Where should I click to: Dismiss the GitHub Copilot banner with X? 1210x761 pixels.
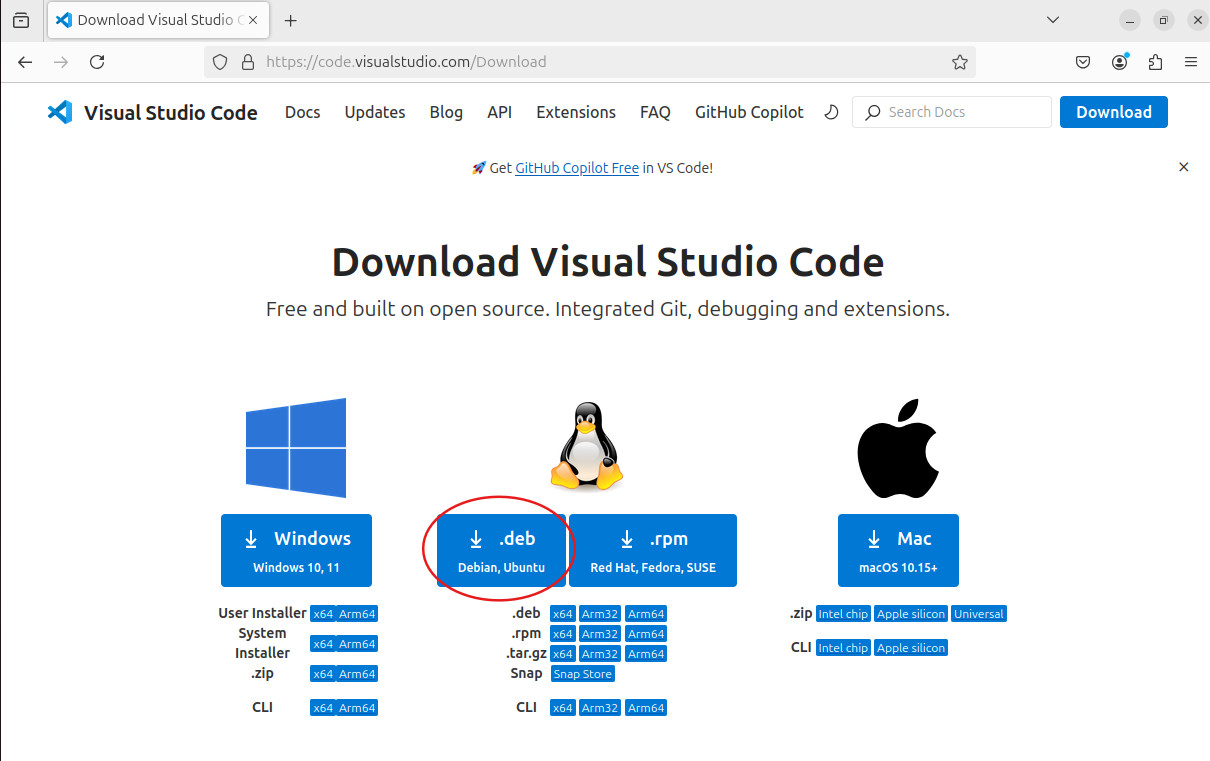pos(1184,167)
